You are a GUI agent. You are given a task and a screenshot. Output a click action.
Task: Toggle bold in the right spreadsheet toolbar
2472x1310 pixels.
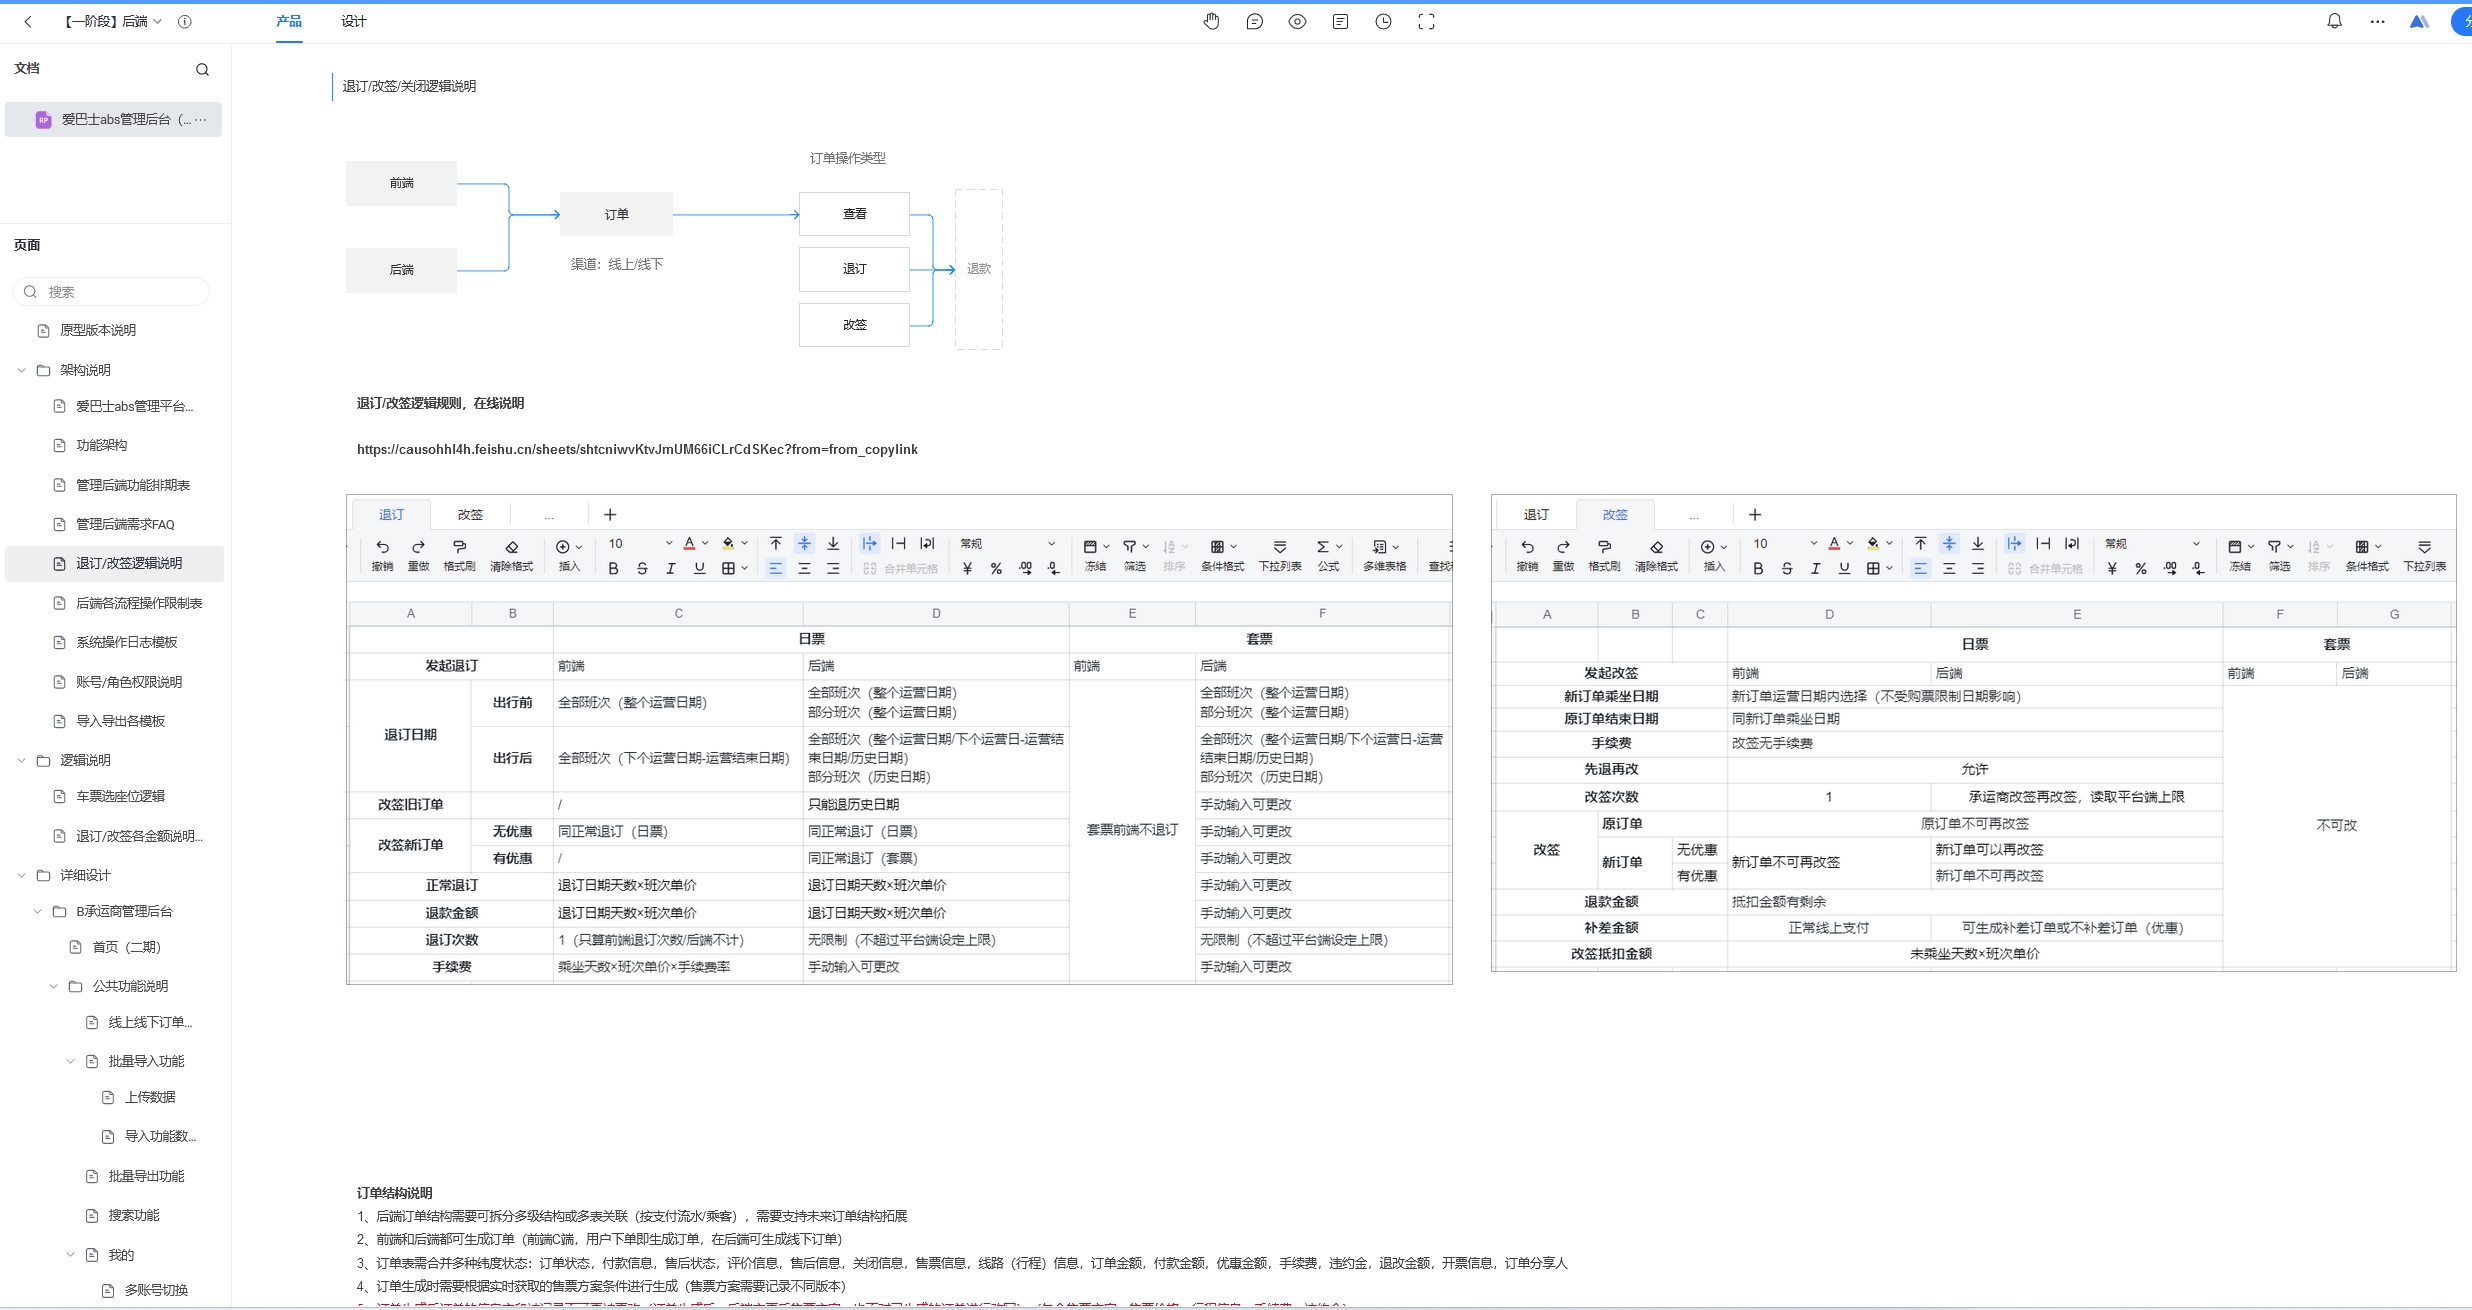(1758, 568)
